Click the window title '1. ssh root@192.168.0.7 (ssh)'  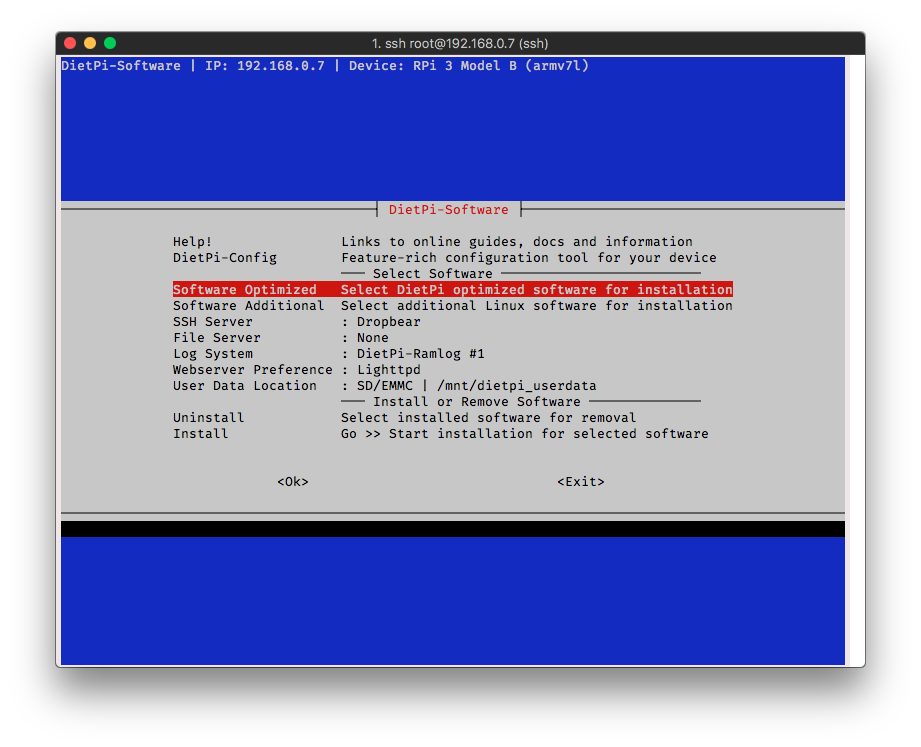pyautogui.click(x=460, y=43)
